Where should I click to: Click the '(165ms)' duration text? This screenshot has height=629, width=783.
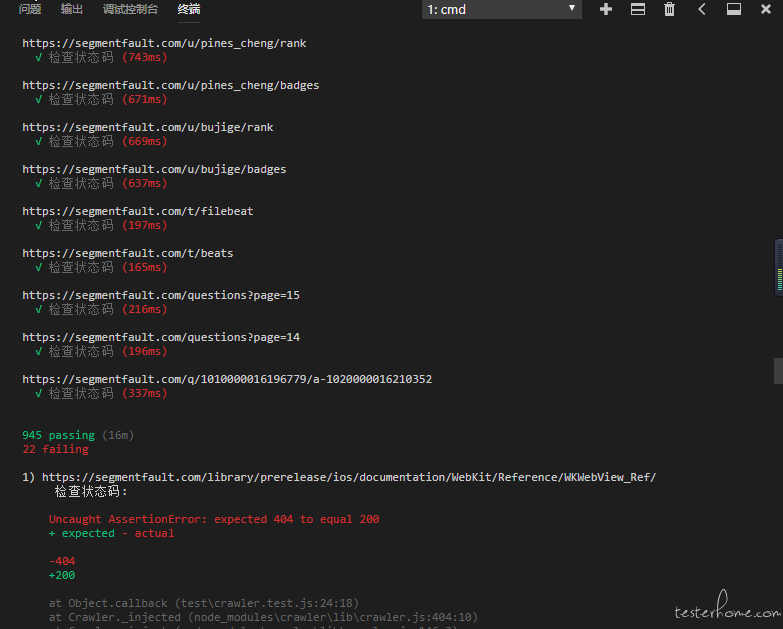point(144,267)
